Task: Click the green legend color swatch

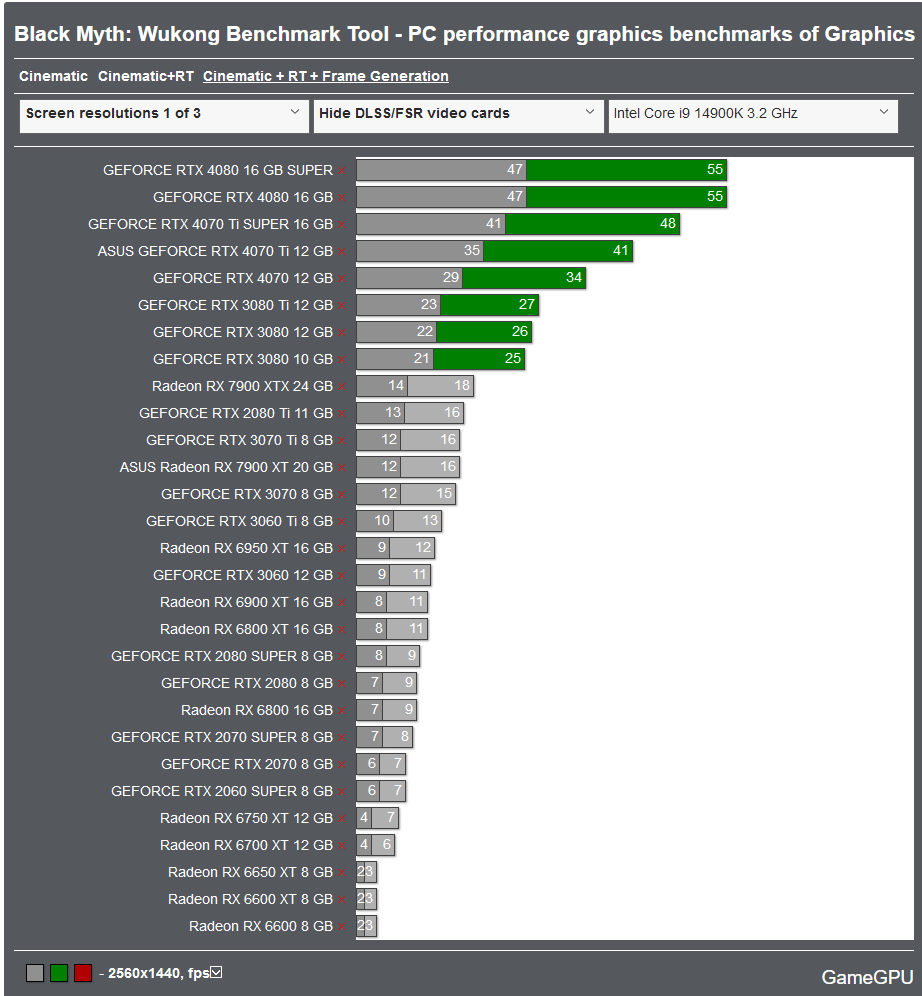Action: point(59,973)
